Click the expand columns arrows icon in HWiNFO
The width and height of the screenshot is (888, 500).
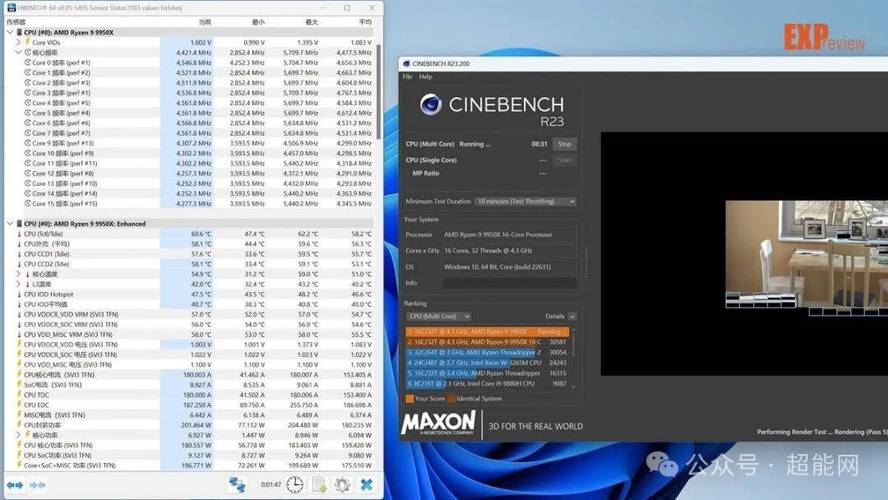click(15, 485)
